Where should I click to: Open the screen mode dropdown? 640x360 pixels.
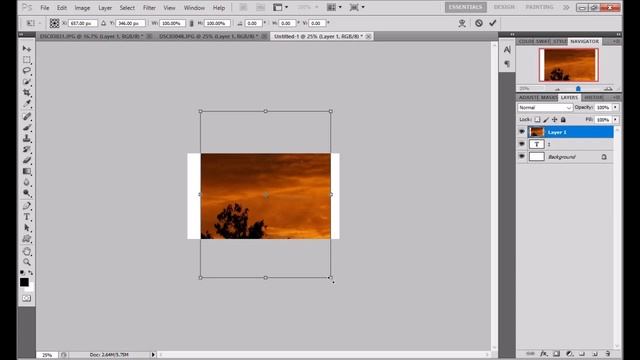(x=357, y=7)
